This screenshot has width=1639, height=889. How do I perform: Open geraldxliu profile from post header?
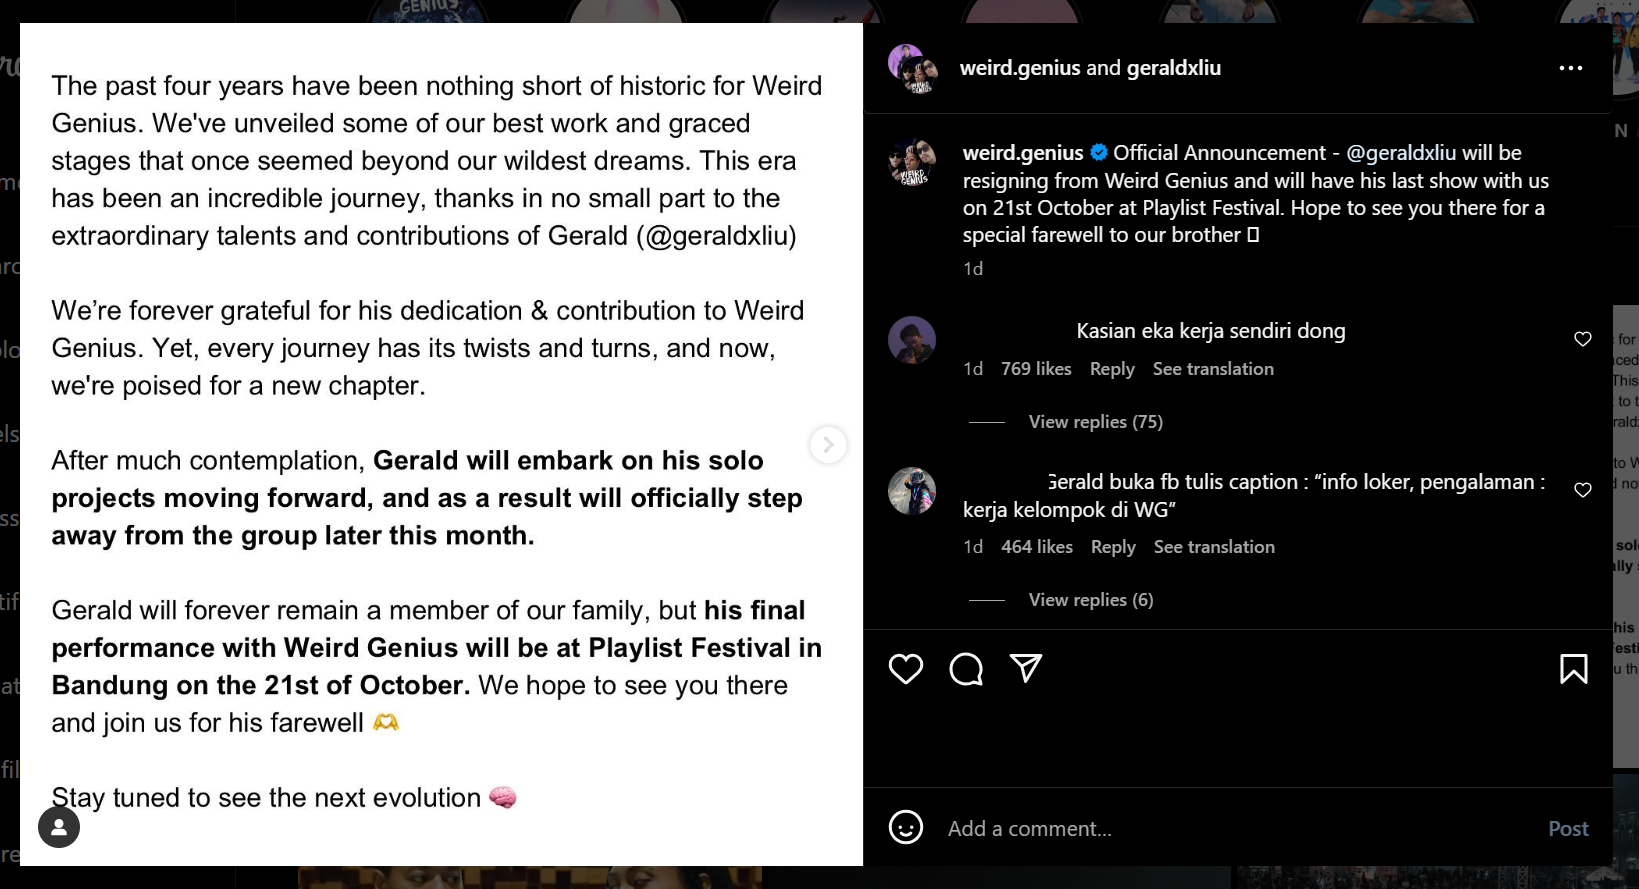[1173, 68]
